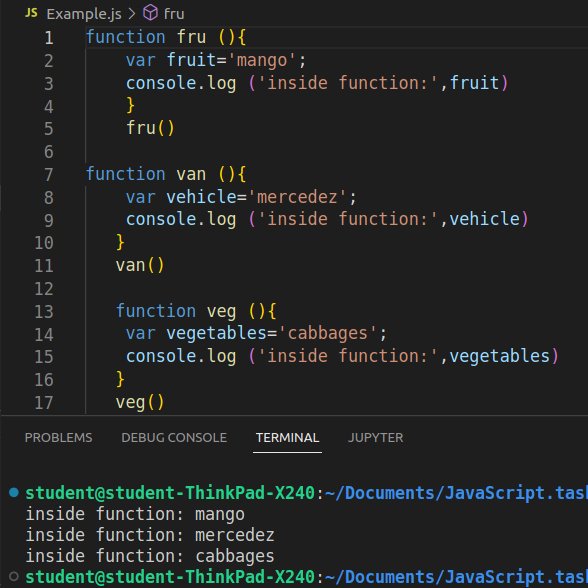
Task: Click the 'mercedez' string on line 8
Action: [x=297, y=197]
